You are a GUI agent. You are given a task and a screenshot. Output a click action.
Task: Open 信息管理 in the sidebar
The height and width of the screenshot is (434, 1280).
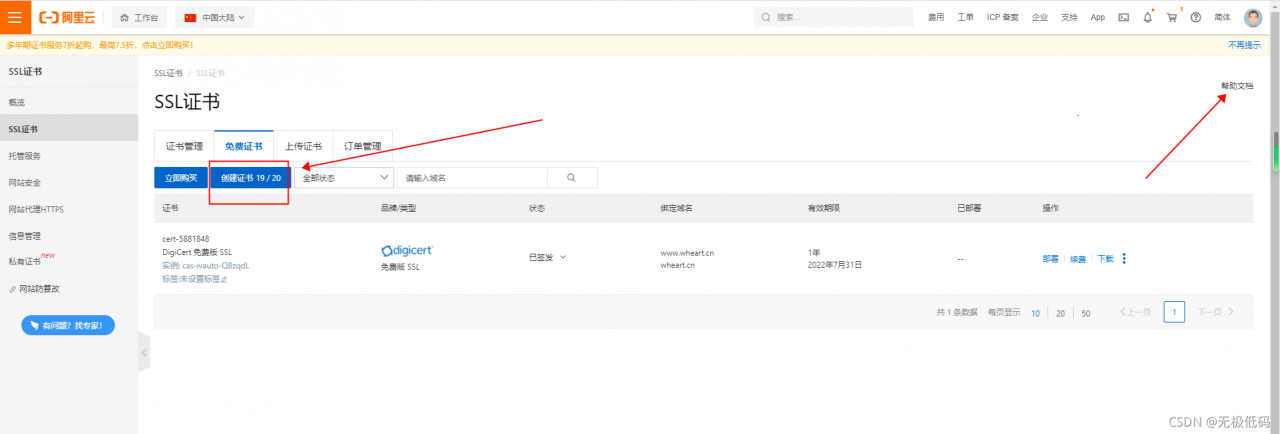[69, 236]
